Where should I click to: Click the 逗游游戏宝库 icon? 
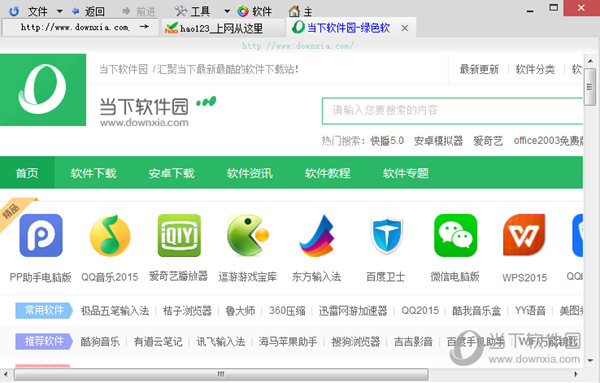[x=248, y=235]
